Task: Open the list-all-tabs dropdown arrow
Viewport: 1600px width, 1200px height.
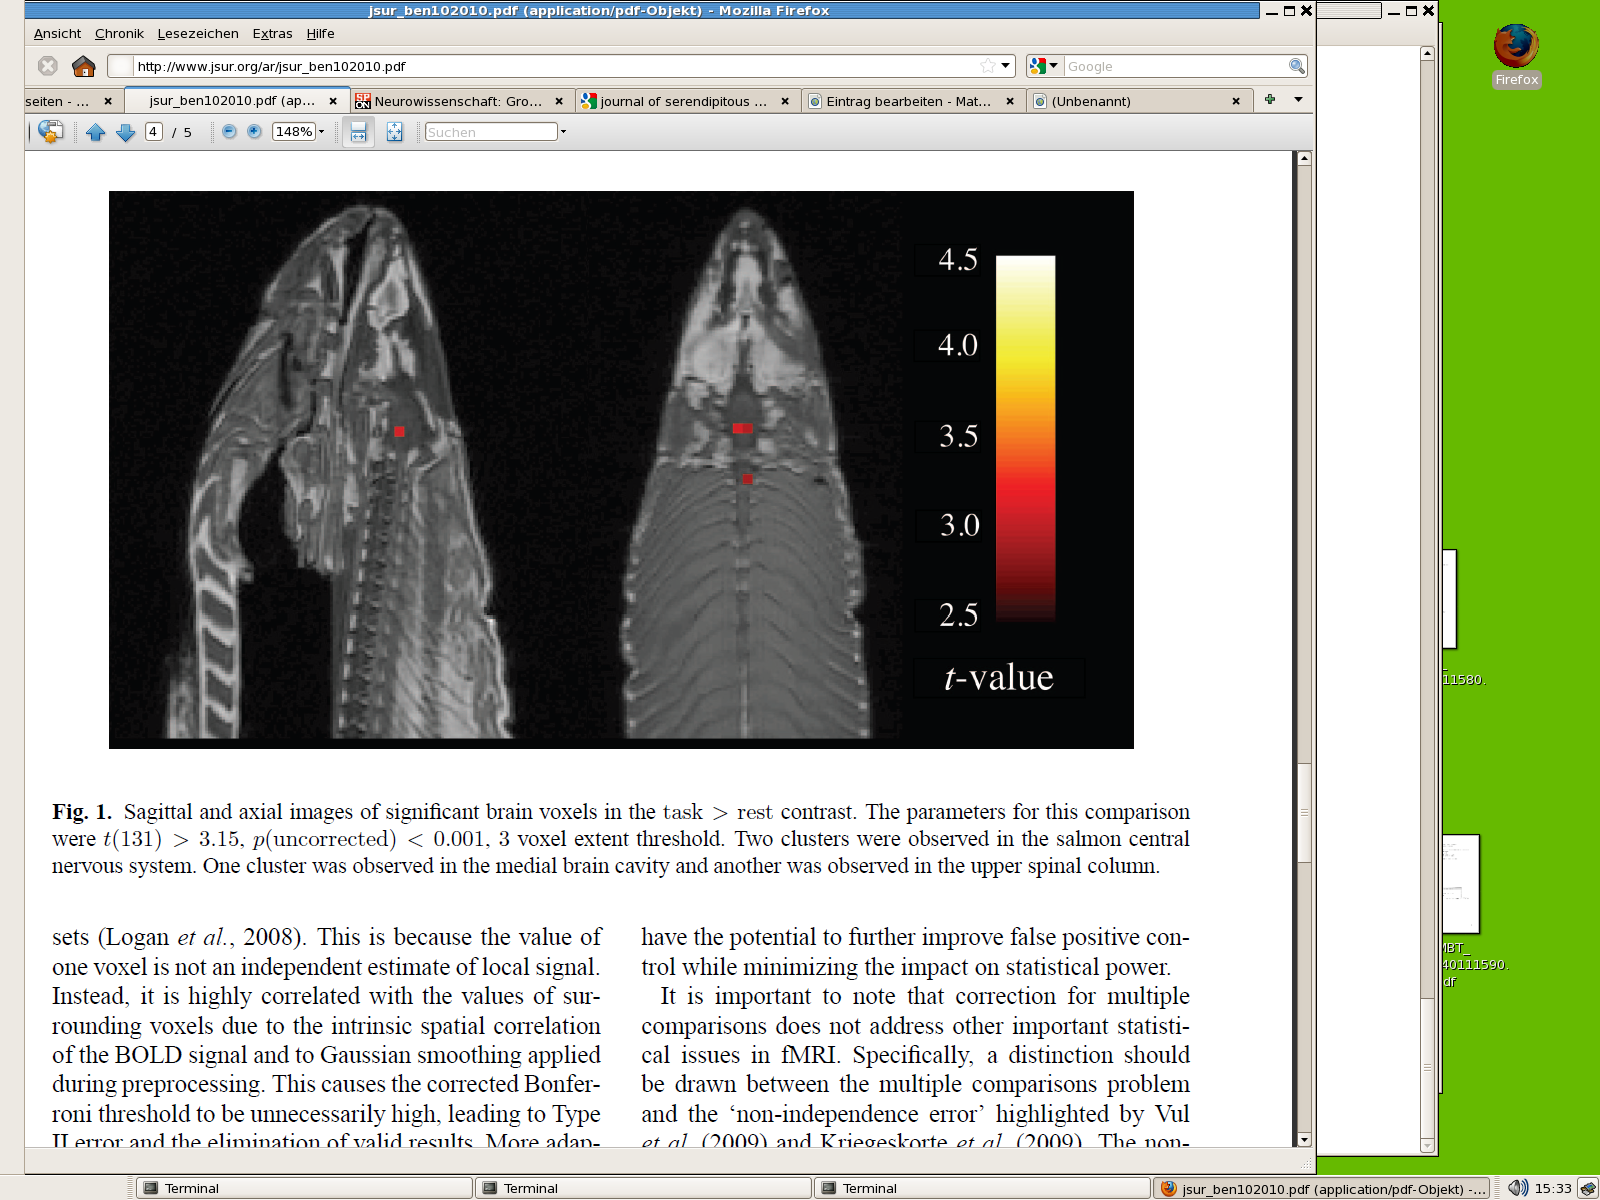Action: [1298, 100]
